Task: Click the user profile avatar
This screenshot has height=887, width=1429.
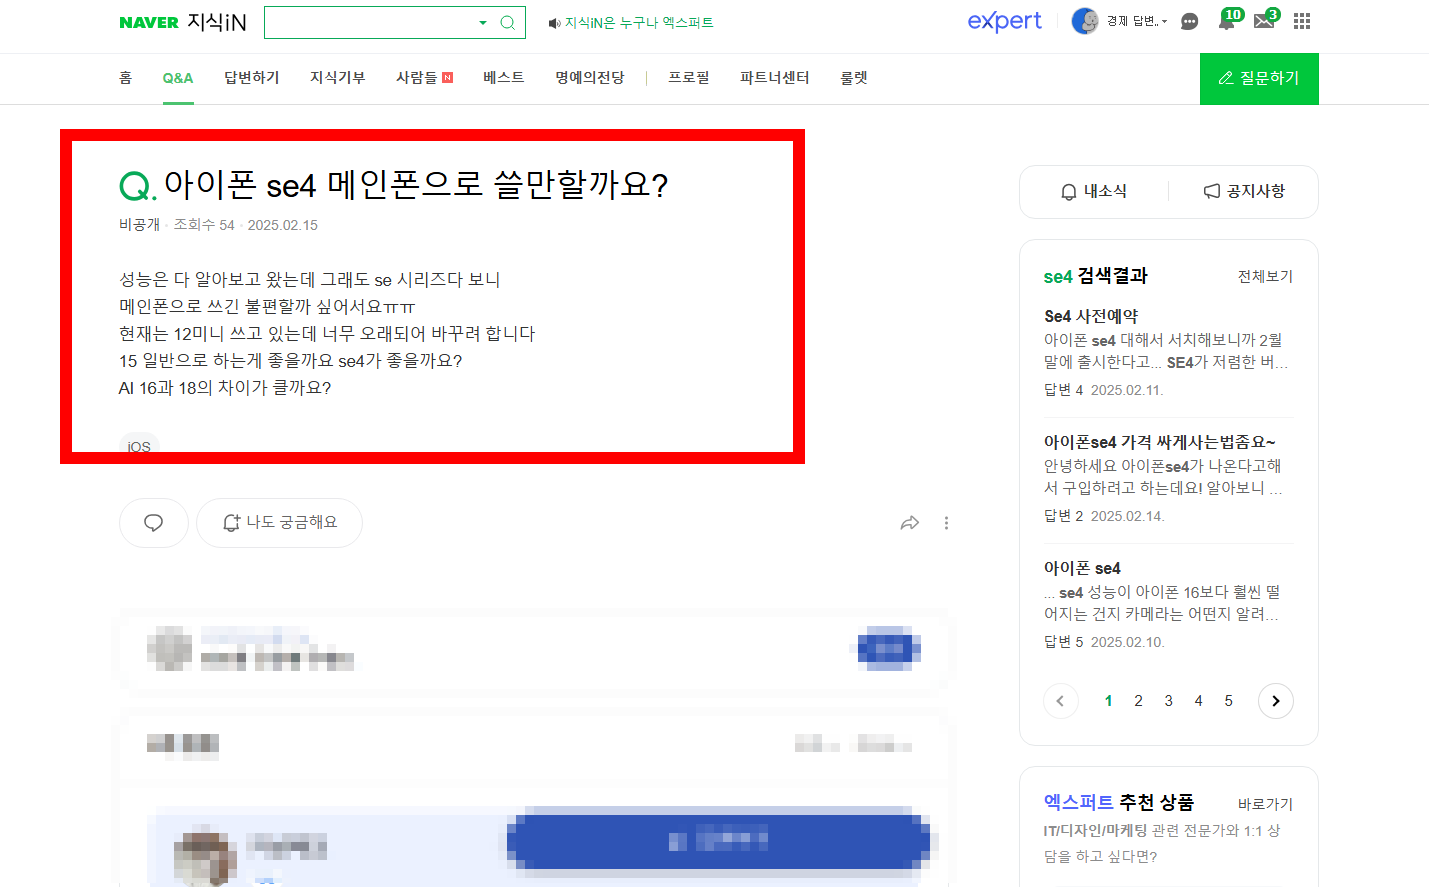Action: (x=1085, y=21)
